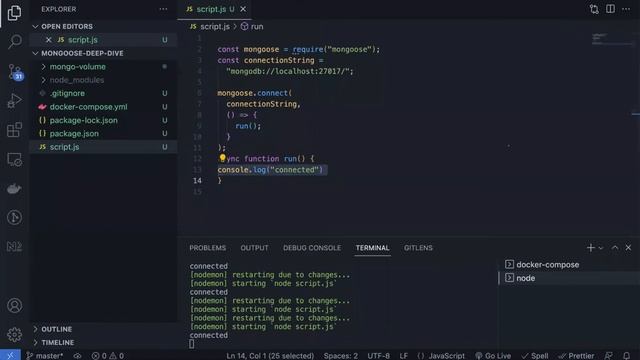Screen dimensions: 640x360
Task: Select the script.js editor tab
Action: pyautogui.click(x=211, y=9)
